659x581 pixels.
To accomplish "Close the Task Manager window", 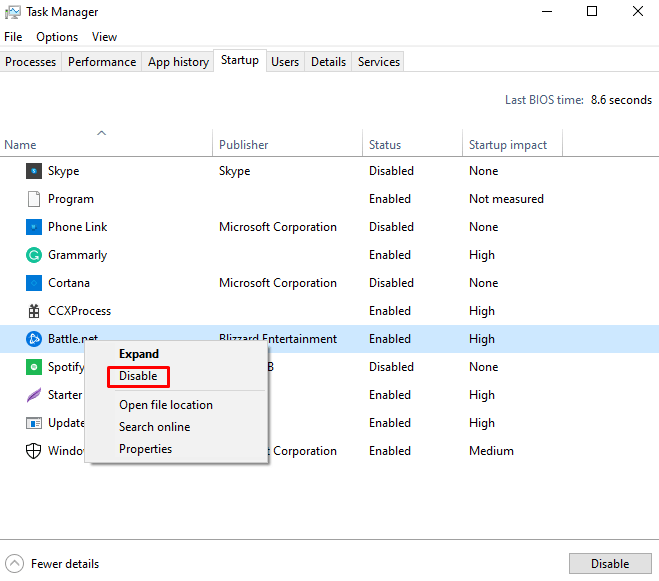I will click(x=638, y=11).
